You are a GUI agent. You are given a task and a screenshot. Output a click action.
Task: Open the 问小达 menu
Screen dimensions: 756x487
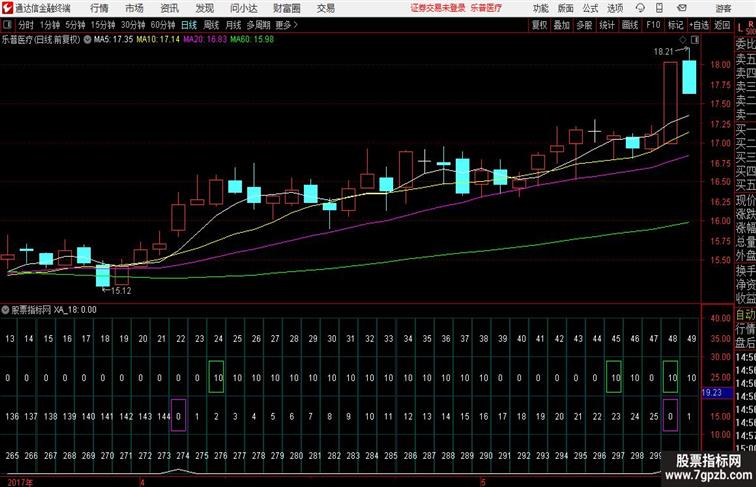pos(243,8)
